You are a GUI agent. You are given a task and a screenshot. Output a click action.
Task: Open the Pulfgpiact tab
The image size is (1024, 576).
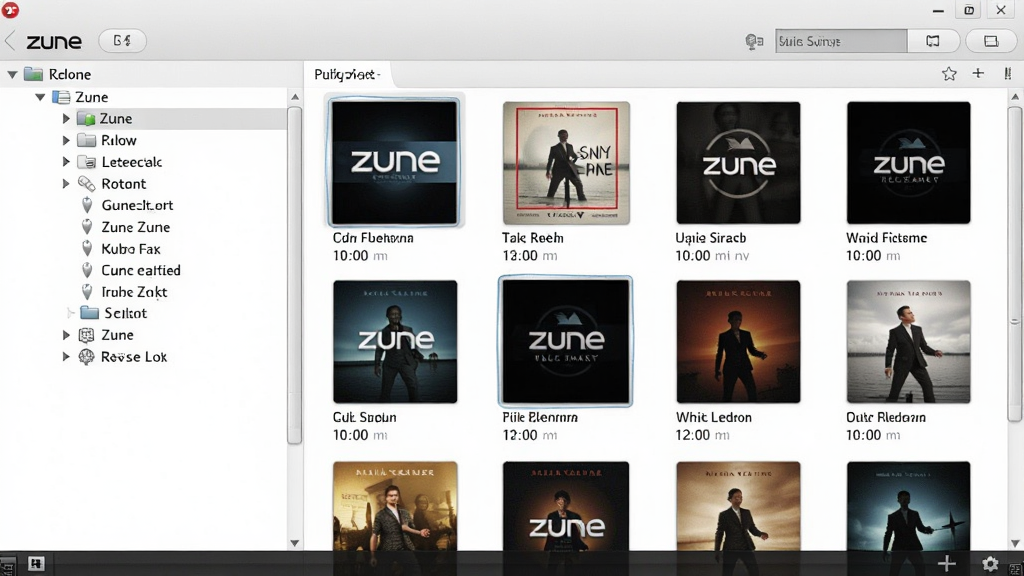click(x=347, y=74)
